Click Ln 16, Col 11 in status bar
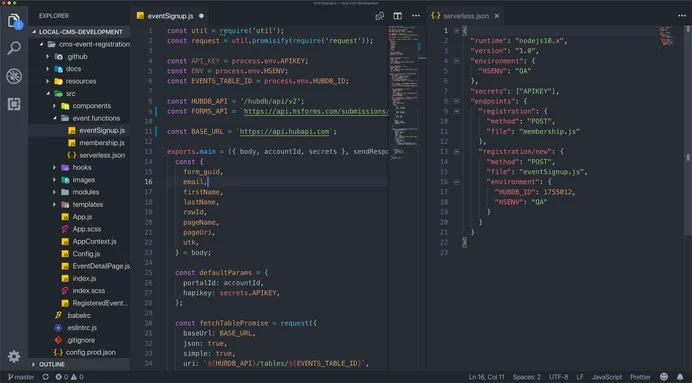 pos(486,377)
